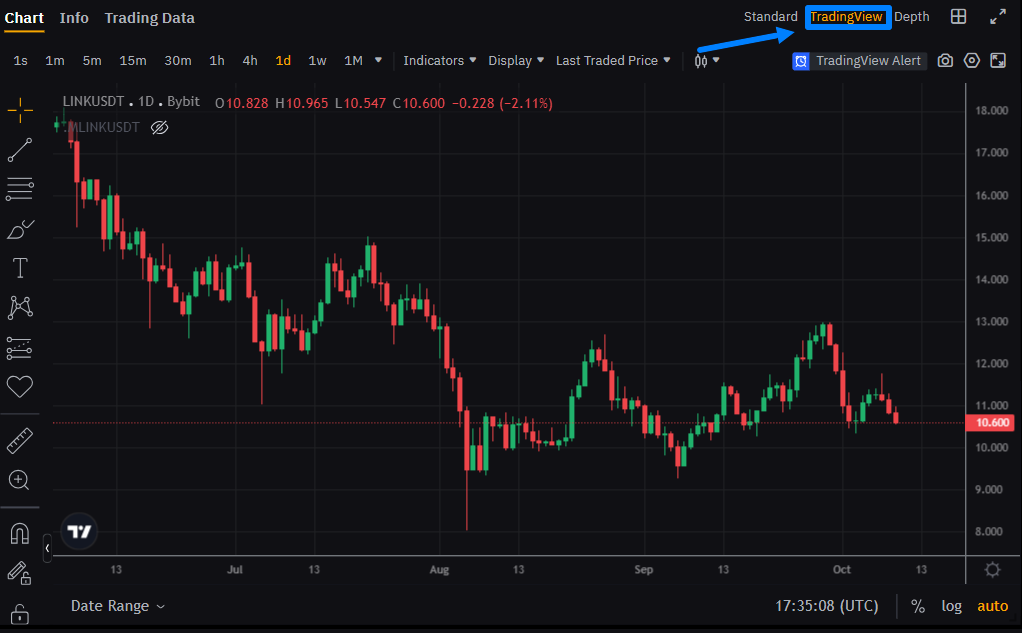Click the TradingView Alert button
This screenshot has height=633, width=1022.
857,61
